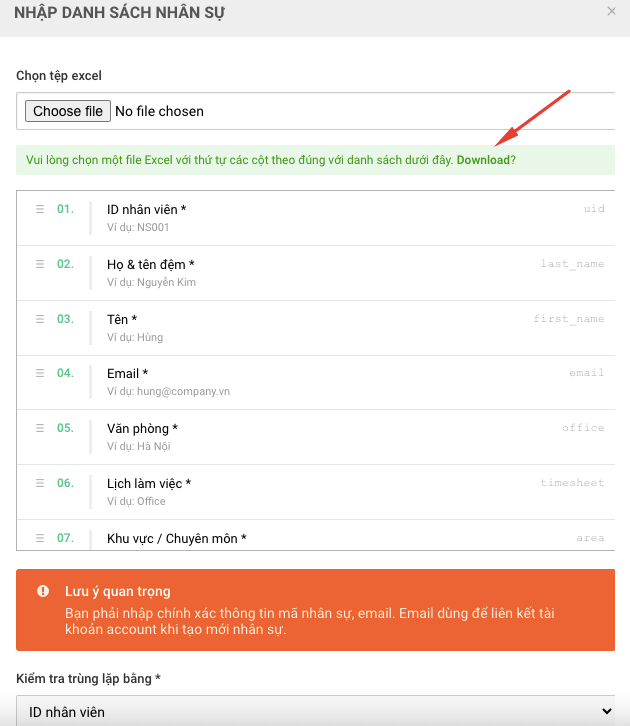630x726 pixels.
Task: Click the drag handle for Khu vực / Chuyên môn
Action: (x=40, y=538)
